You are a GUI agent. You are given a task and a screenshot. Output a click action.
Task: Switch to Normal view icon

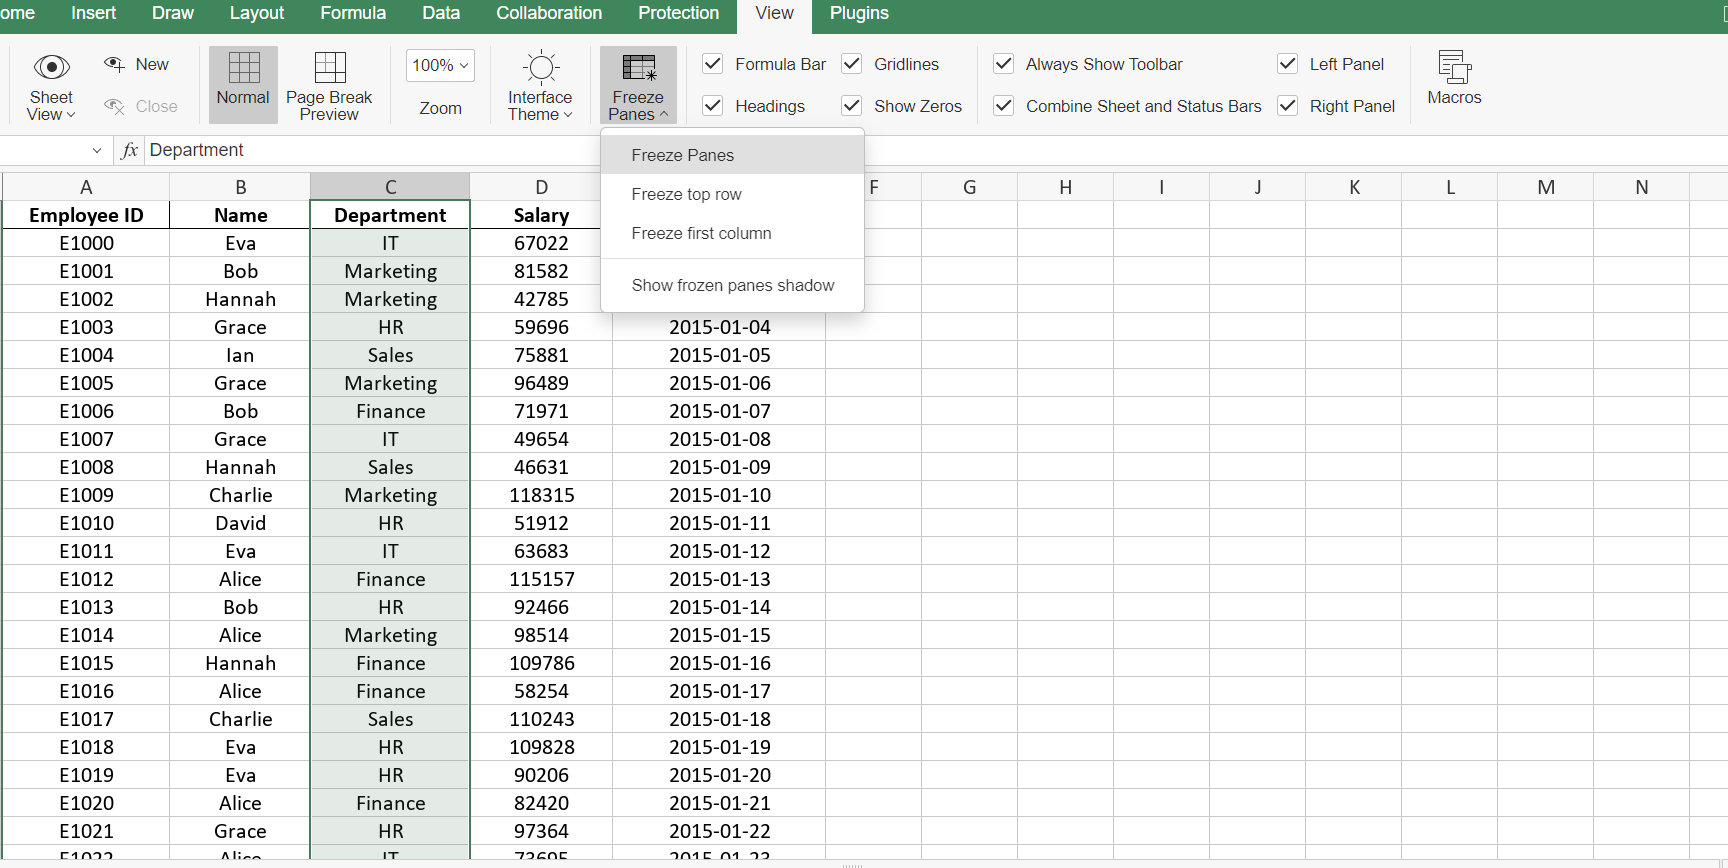pyautogui.click(x=243, y=67)
